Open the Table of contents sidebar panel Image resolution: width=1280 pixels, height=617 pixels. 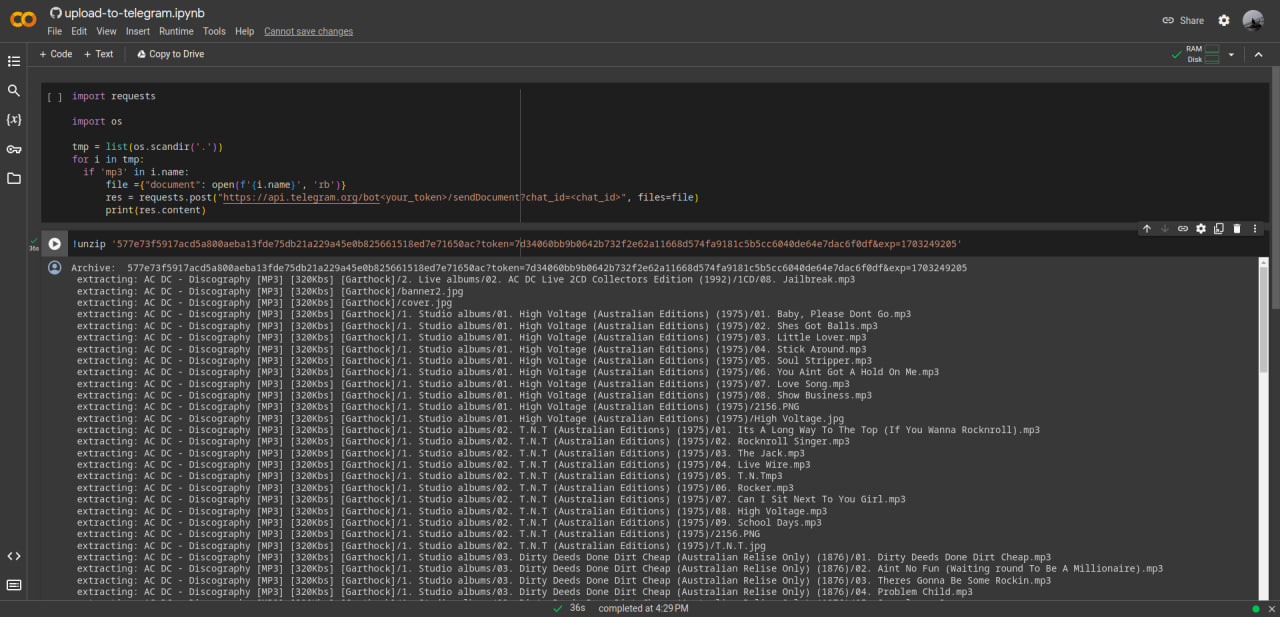(x=14, y=61)
